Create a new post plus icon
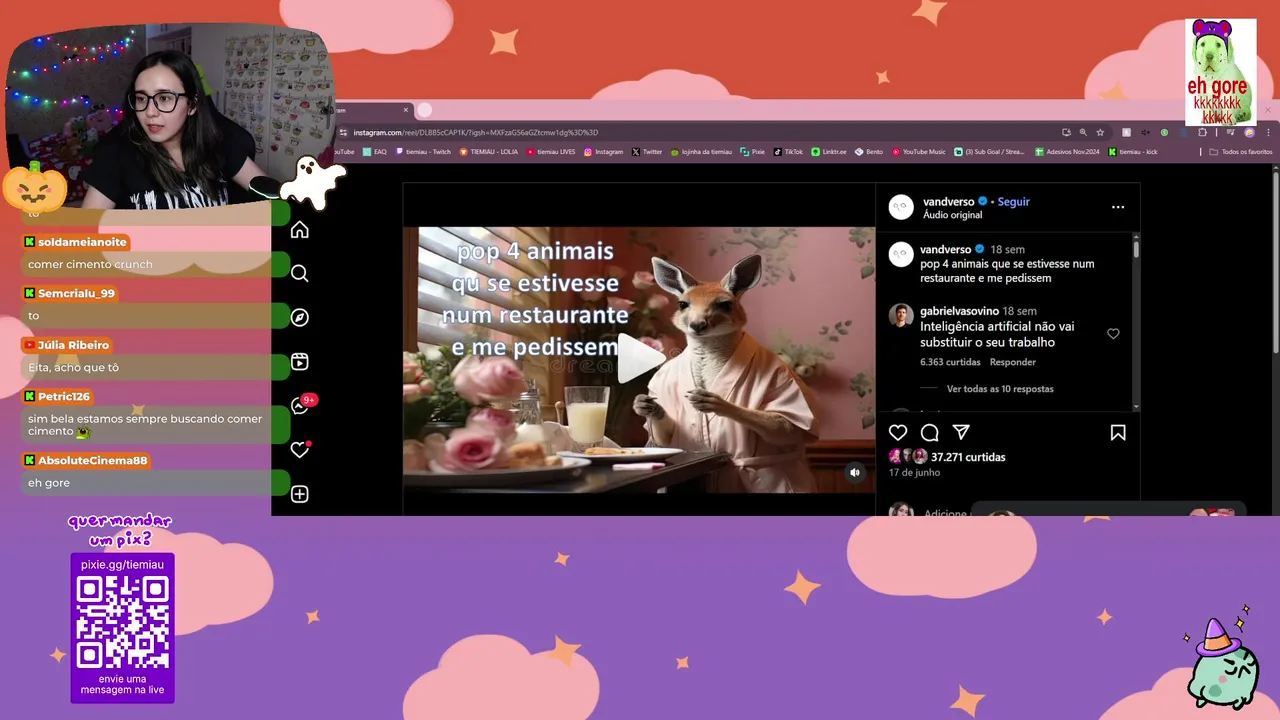Screen dimensions: 1280x720 (x=299, y=494)
